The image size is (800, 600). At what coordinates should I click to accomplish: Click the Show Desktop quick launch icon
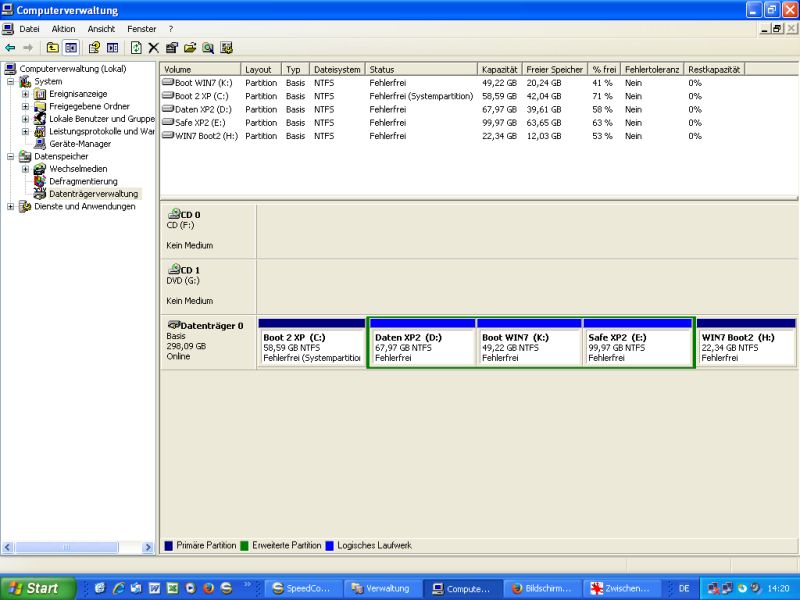[x=100, y=588]
